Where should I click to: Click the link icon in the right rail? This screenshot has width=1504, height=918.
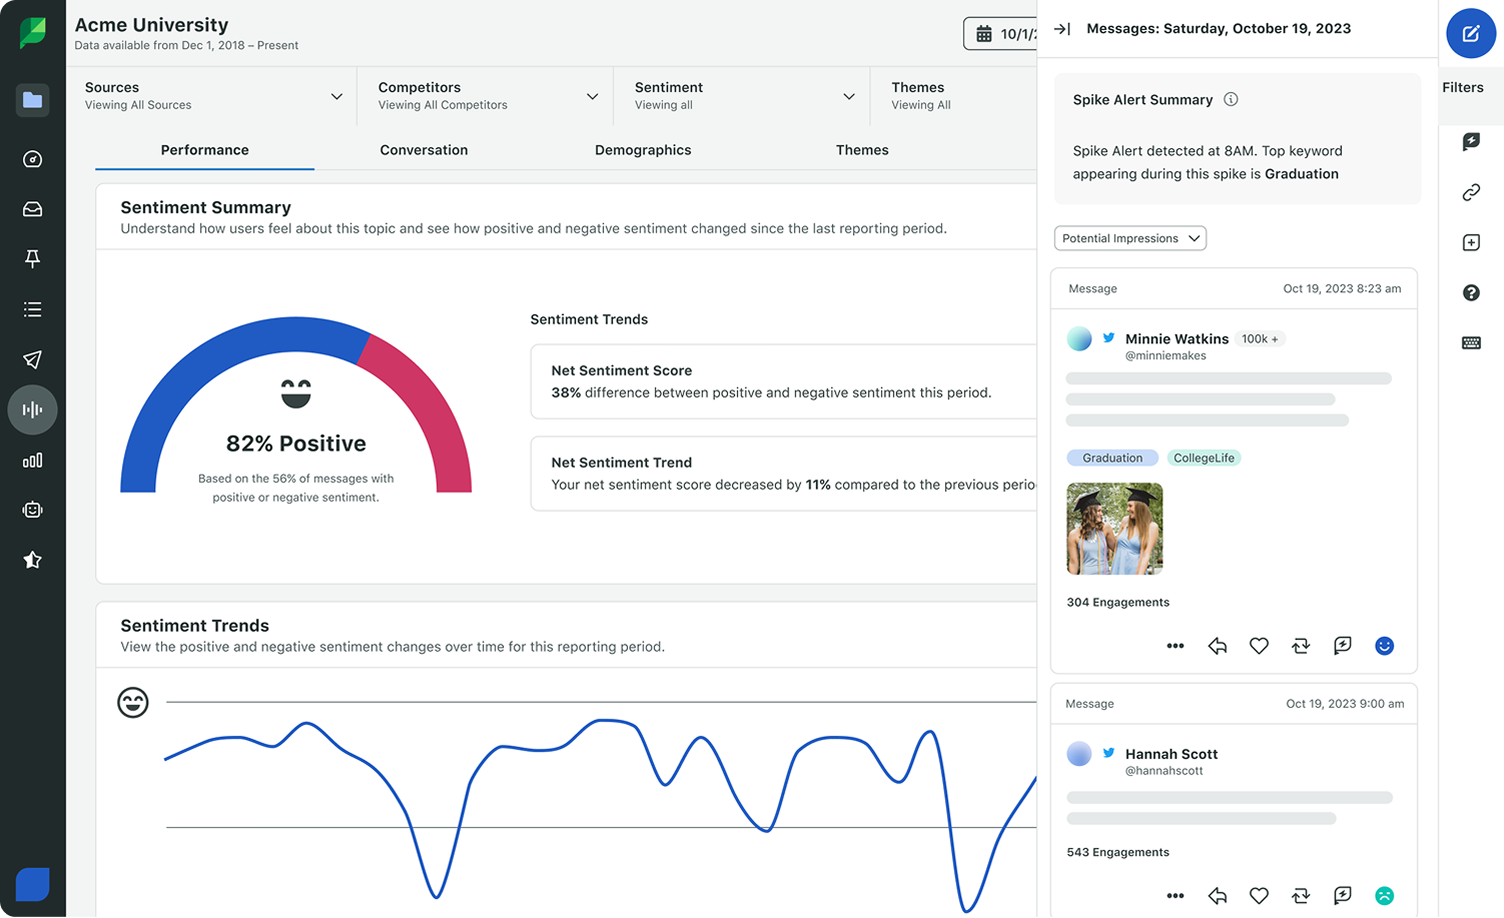(x=1471, y=191)
